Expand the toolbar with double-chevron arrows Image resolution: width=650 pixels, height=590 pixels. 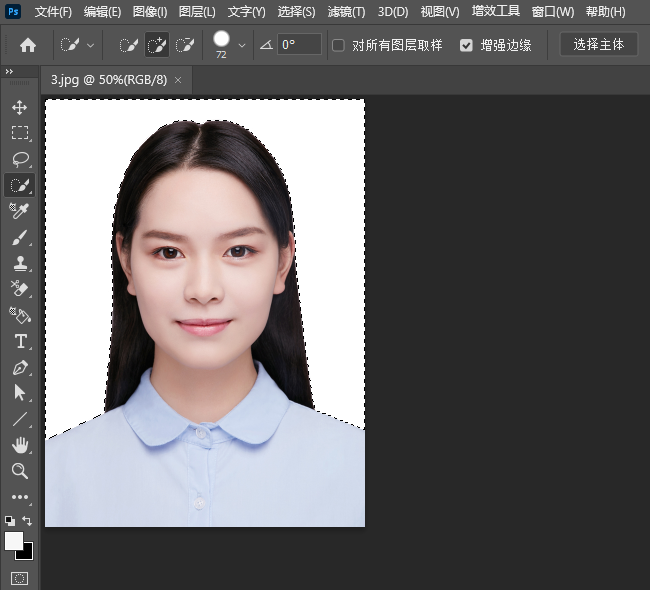(10, 72)
